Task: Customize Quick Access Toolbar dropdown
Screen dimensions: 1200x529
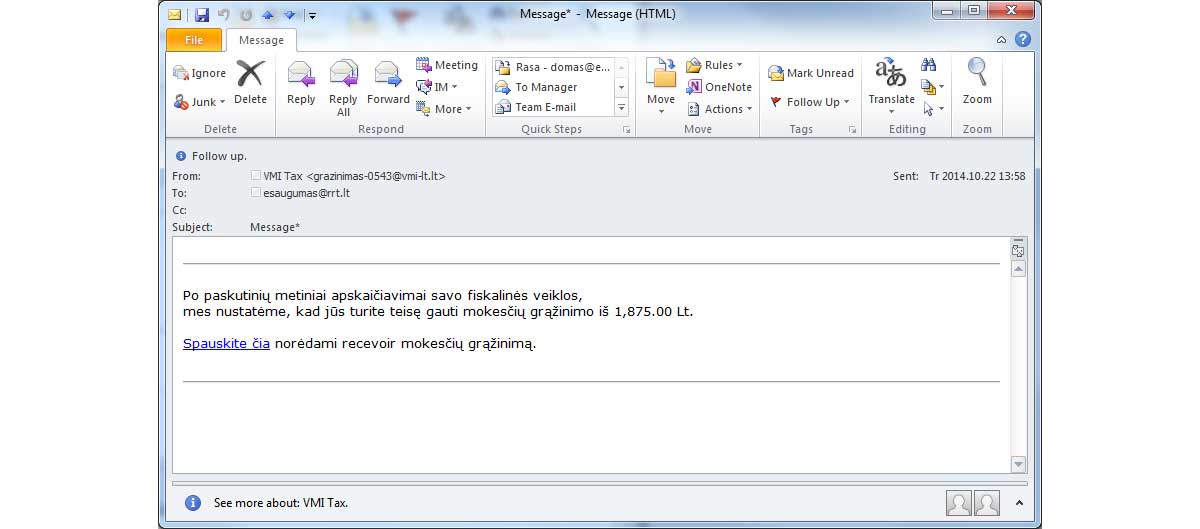Action: tap(312, 15)
